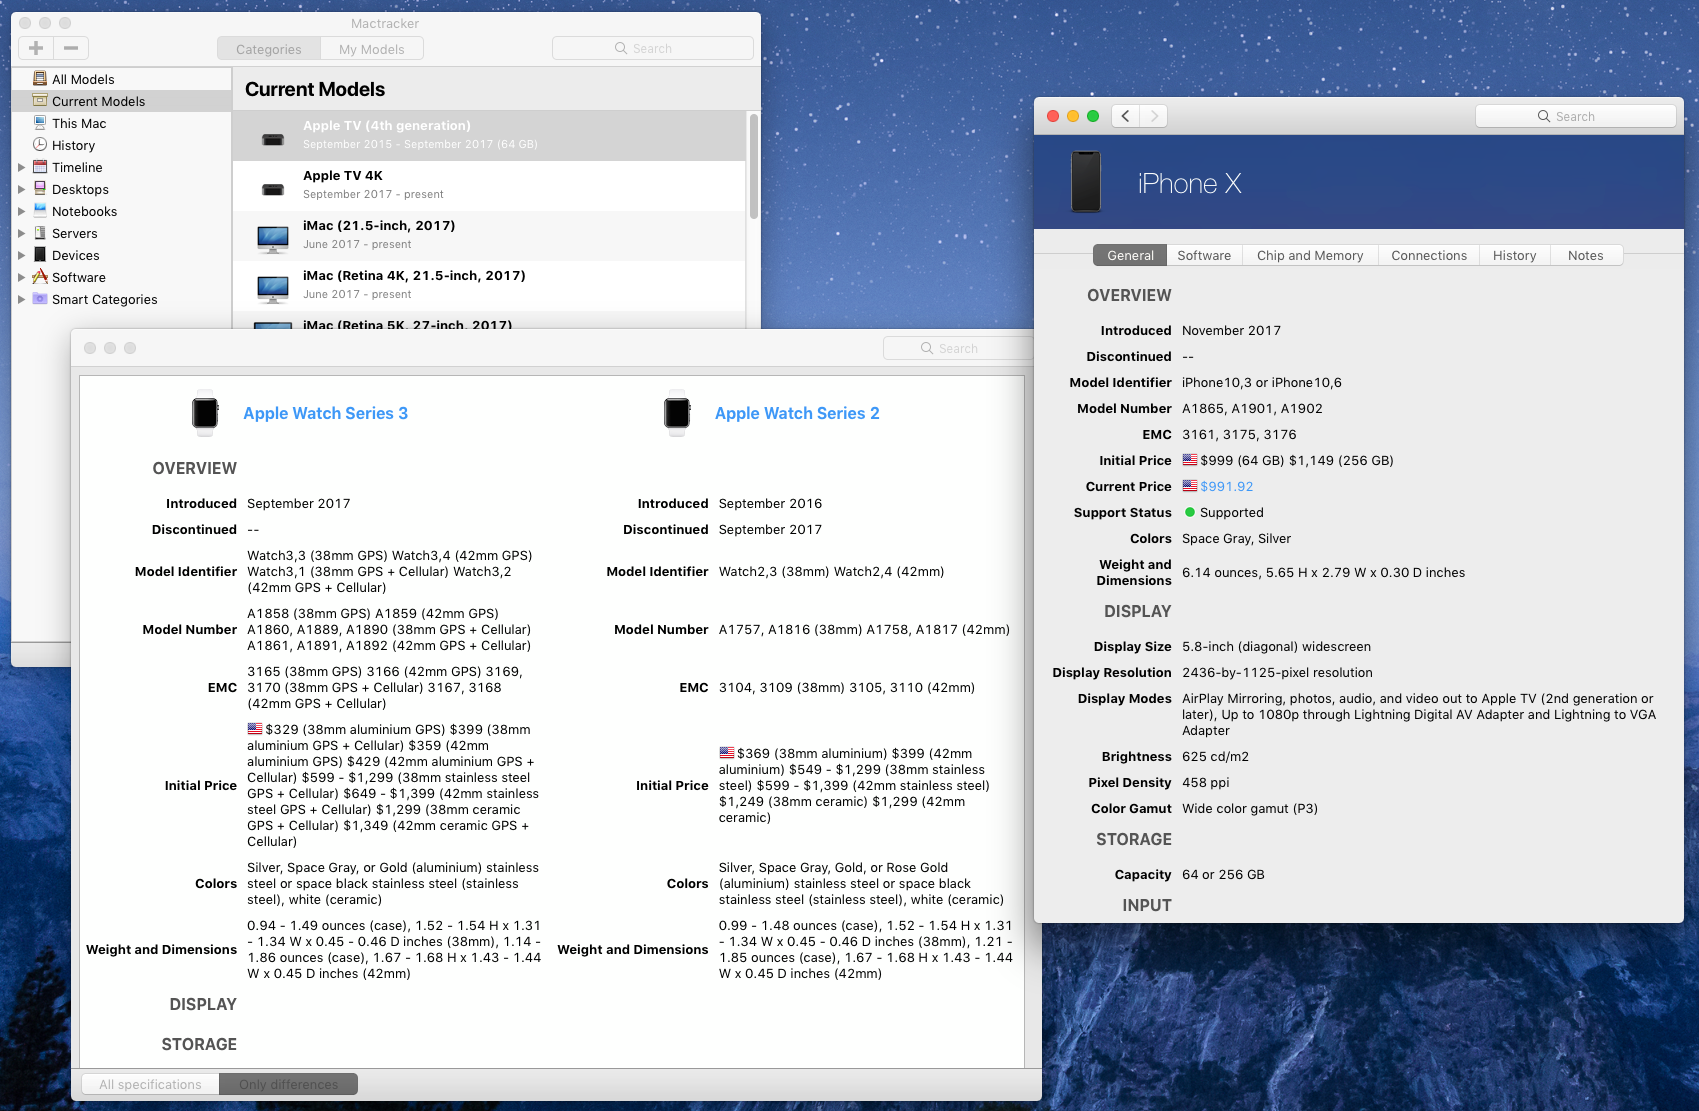Click the Servers category icon
Screen dimensions: 1699x1111
tap(40, 233)
